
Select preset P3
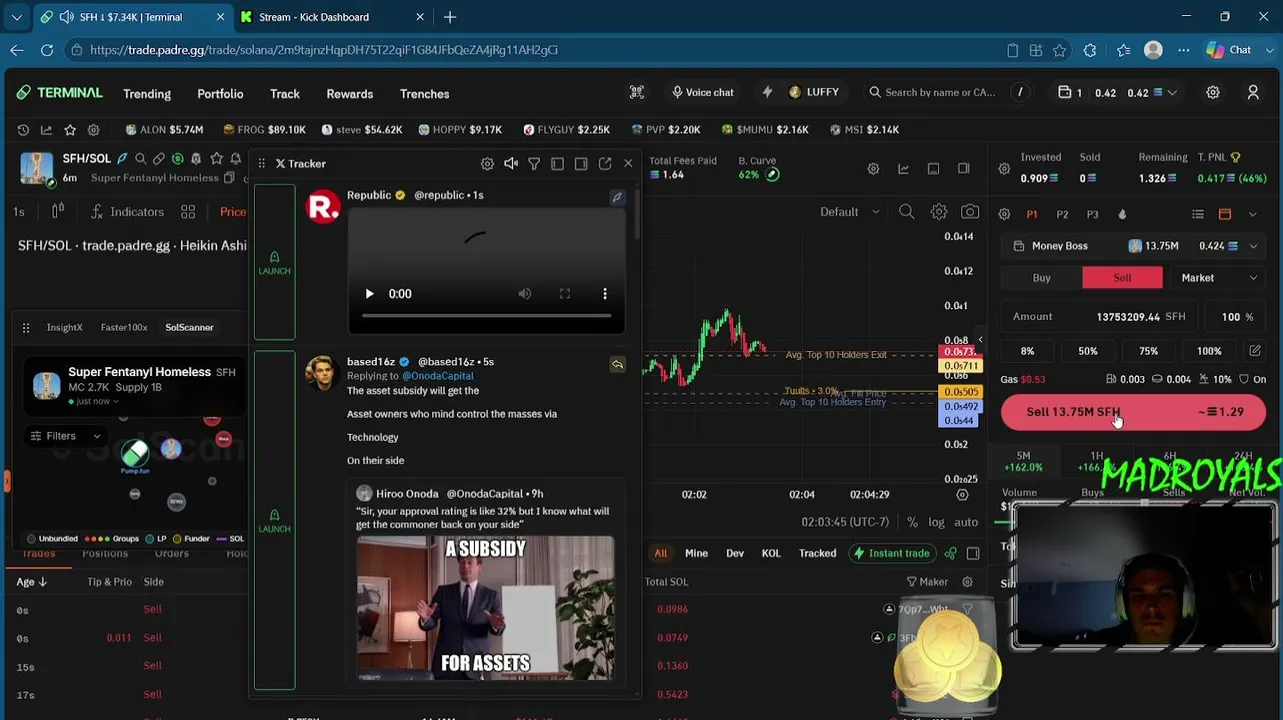tap(1092, 214)
